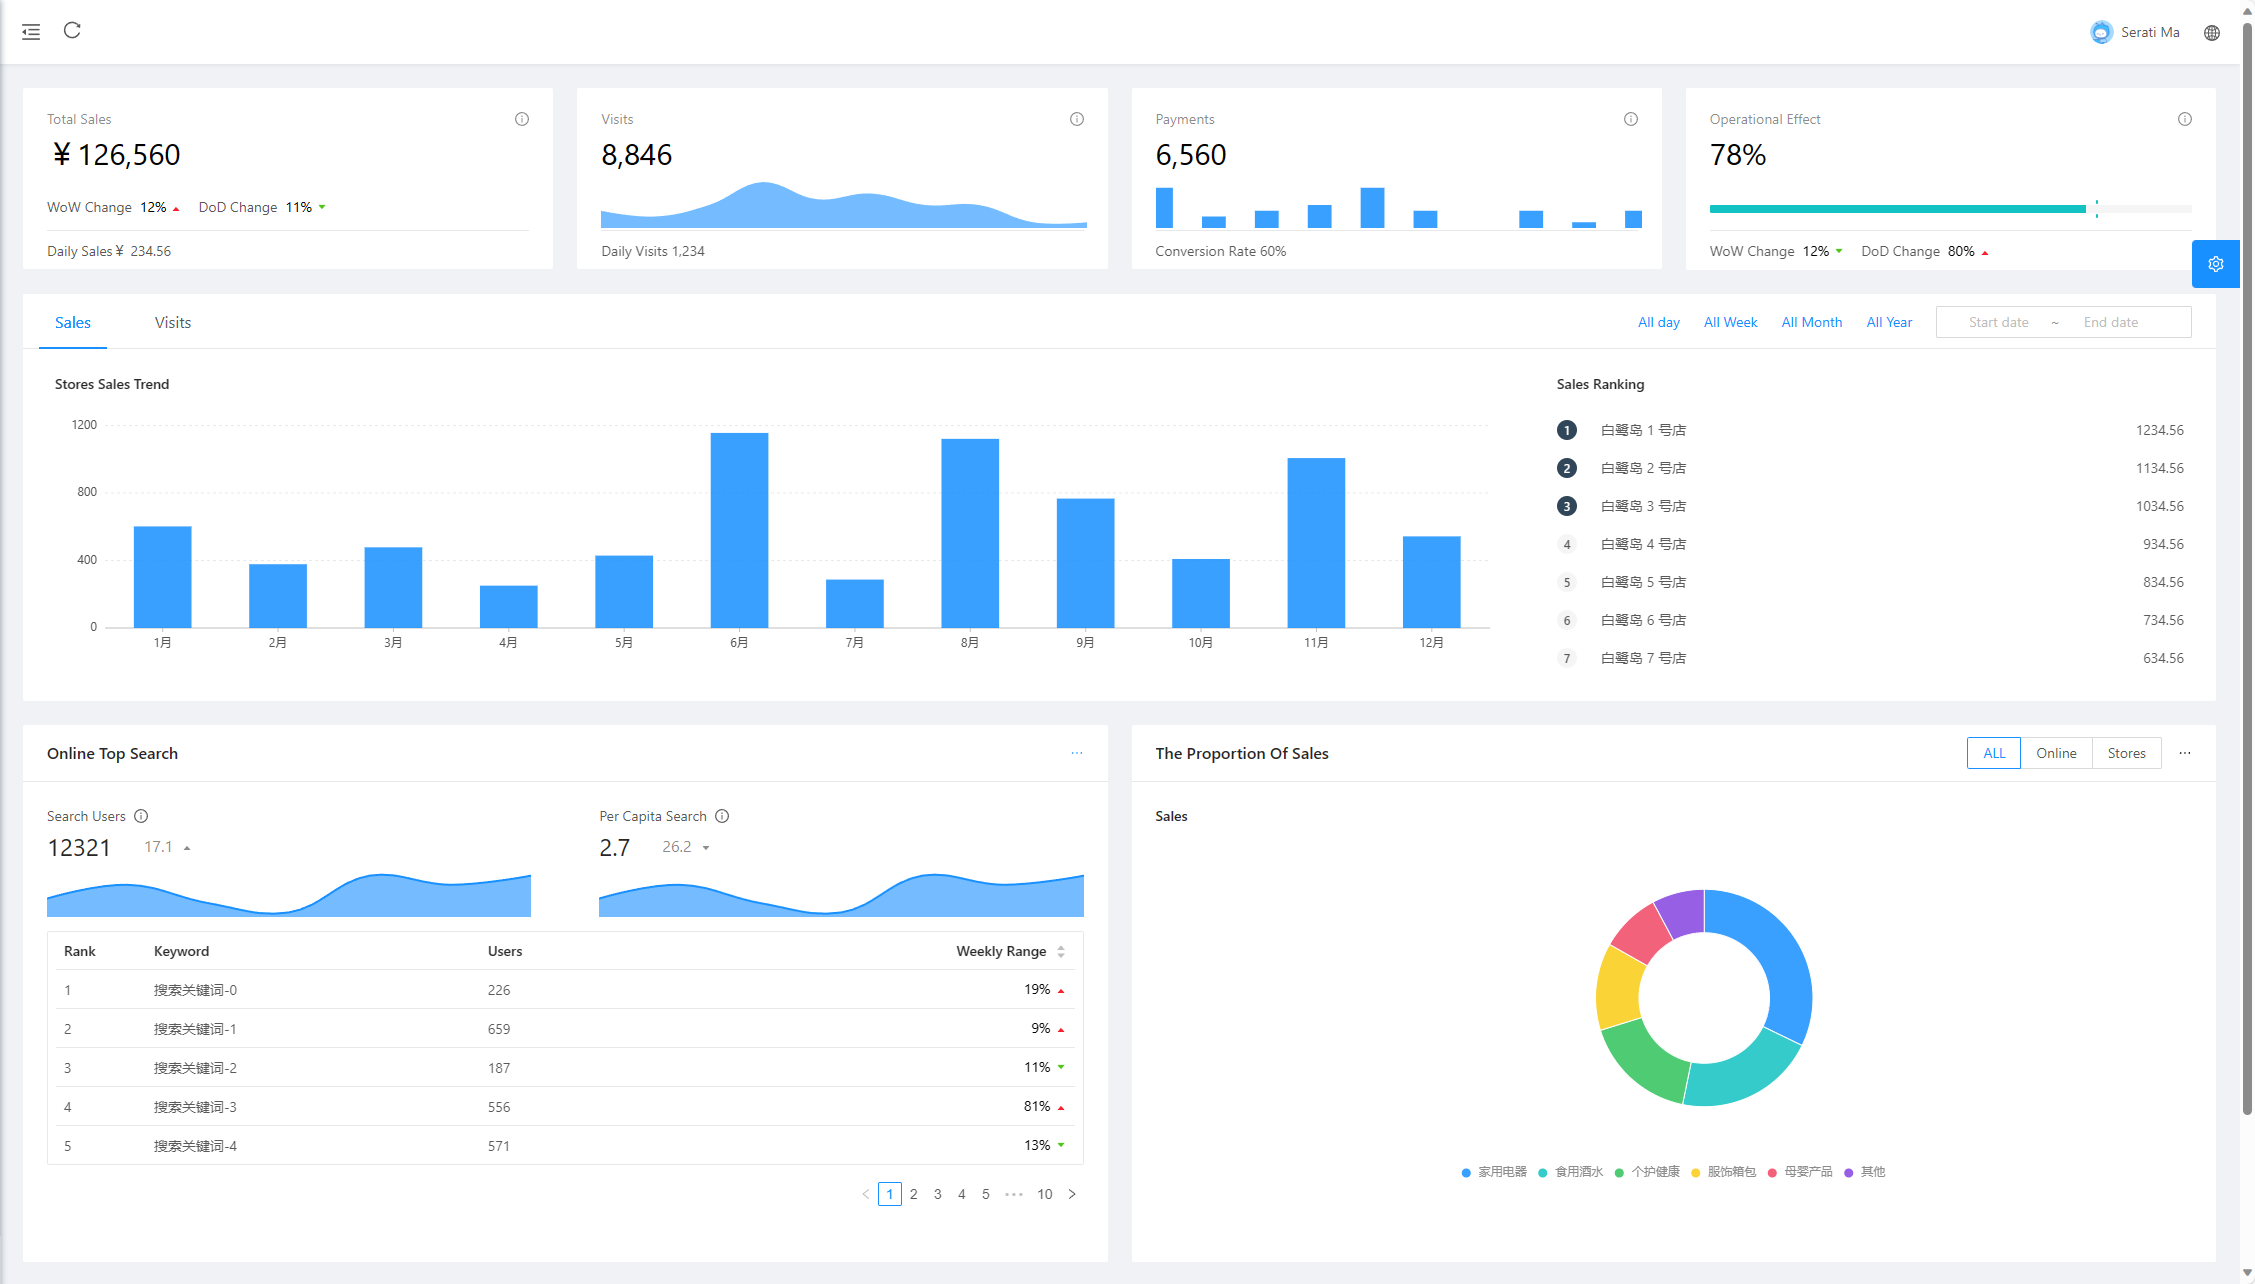This screenshot has height=1284, width=2255.
Task: Click the End date field
Action: tap(2111, 322)
